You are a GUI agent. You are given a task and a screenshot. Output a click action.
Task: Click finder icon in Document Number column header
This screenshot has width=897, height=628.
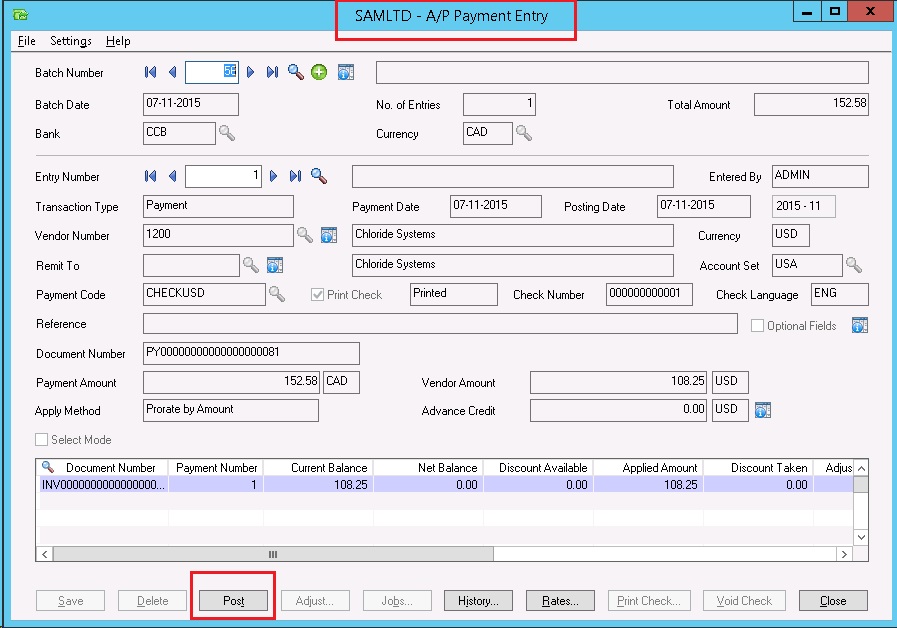[x=48, y=467]
